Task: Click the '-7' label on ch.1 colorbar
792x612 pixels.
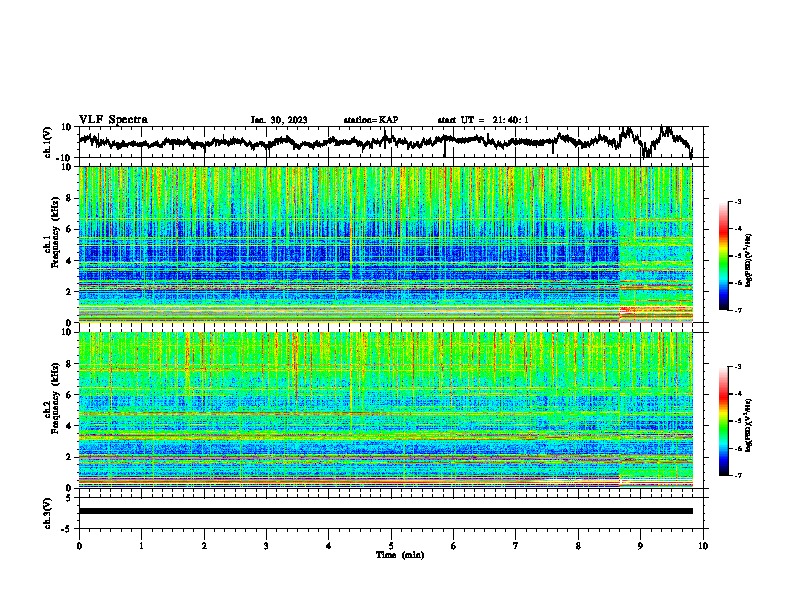Action: click(x=737, y=310)
